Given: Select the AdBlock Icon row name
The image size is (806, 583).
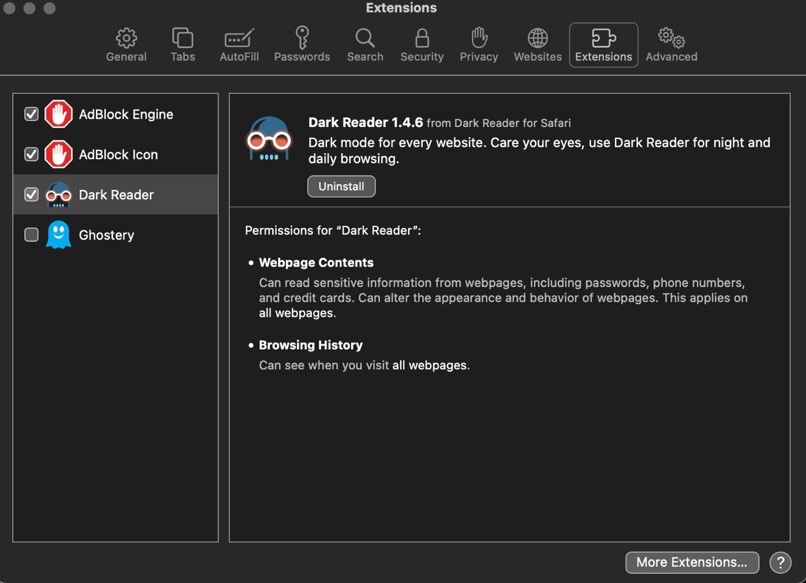Looking at the screenshot, I should (x=118, y=154).
